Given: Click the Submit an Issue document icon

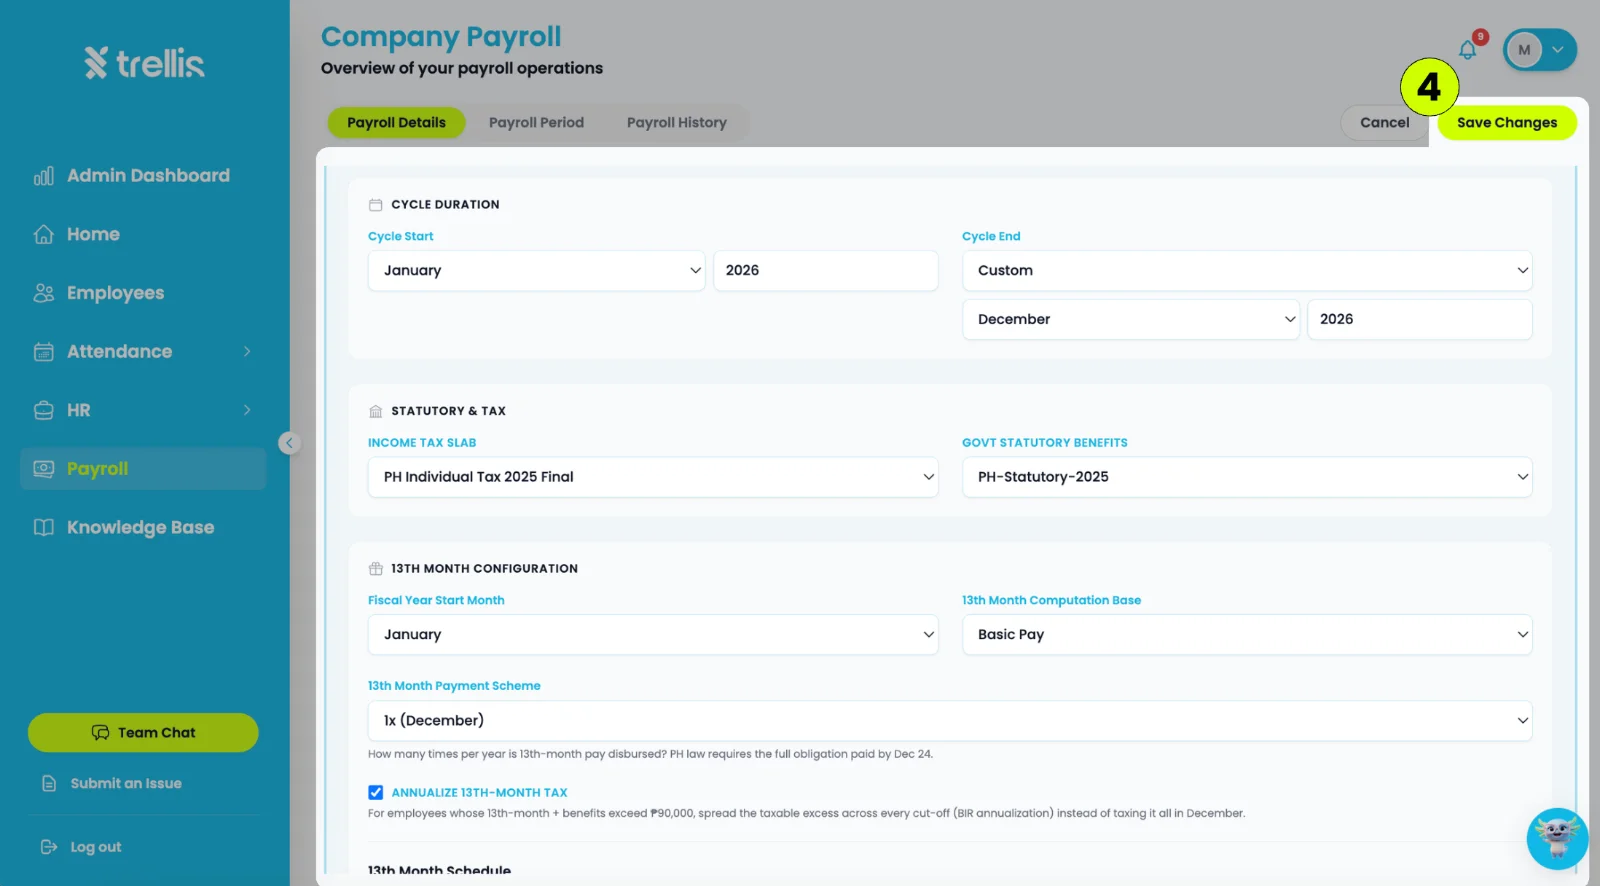Looking at the screenshot, I should coord(49,783).
